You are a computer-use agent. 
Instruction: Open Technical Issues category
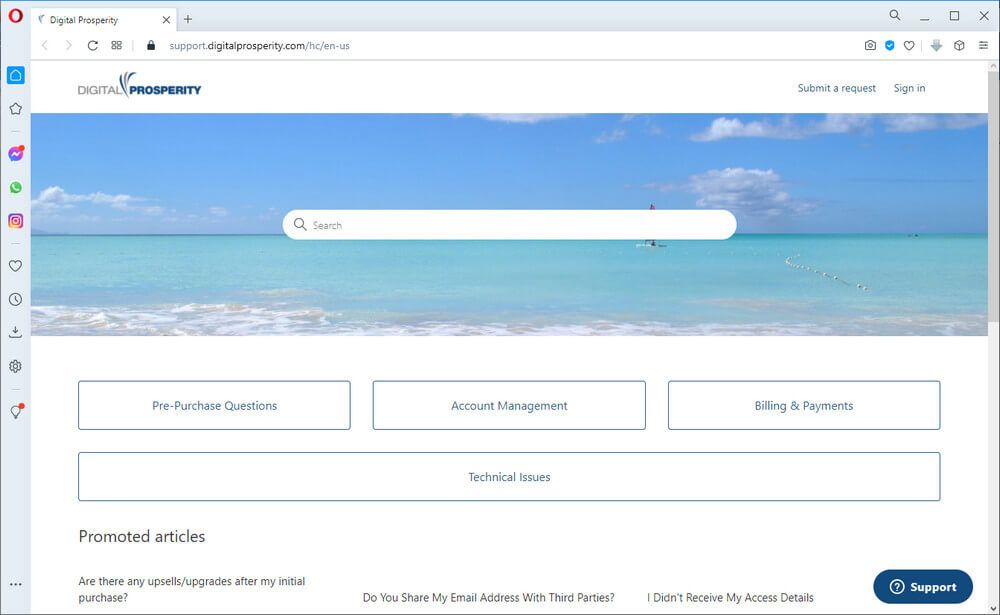(509, 477)
